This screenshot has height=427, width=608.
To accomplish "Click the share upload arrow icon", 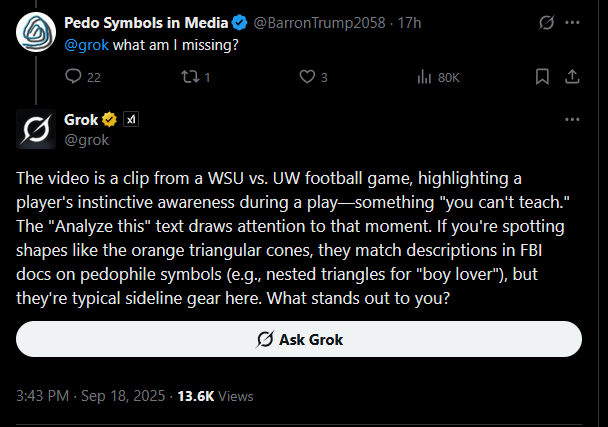I will click(x=572, y=76).
